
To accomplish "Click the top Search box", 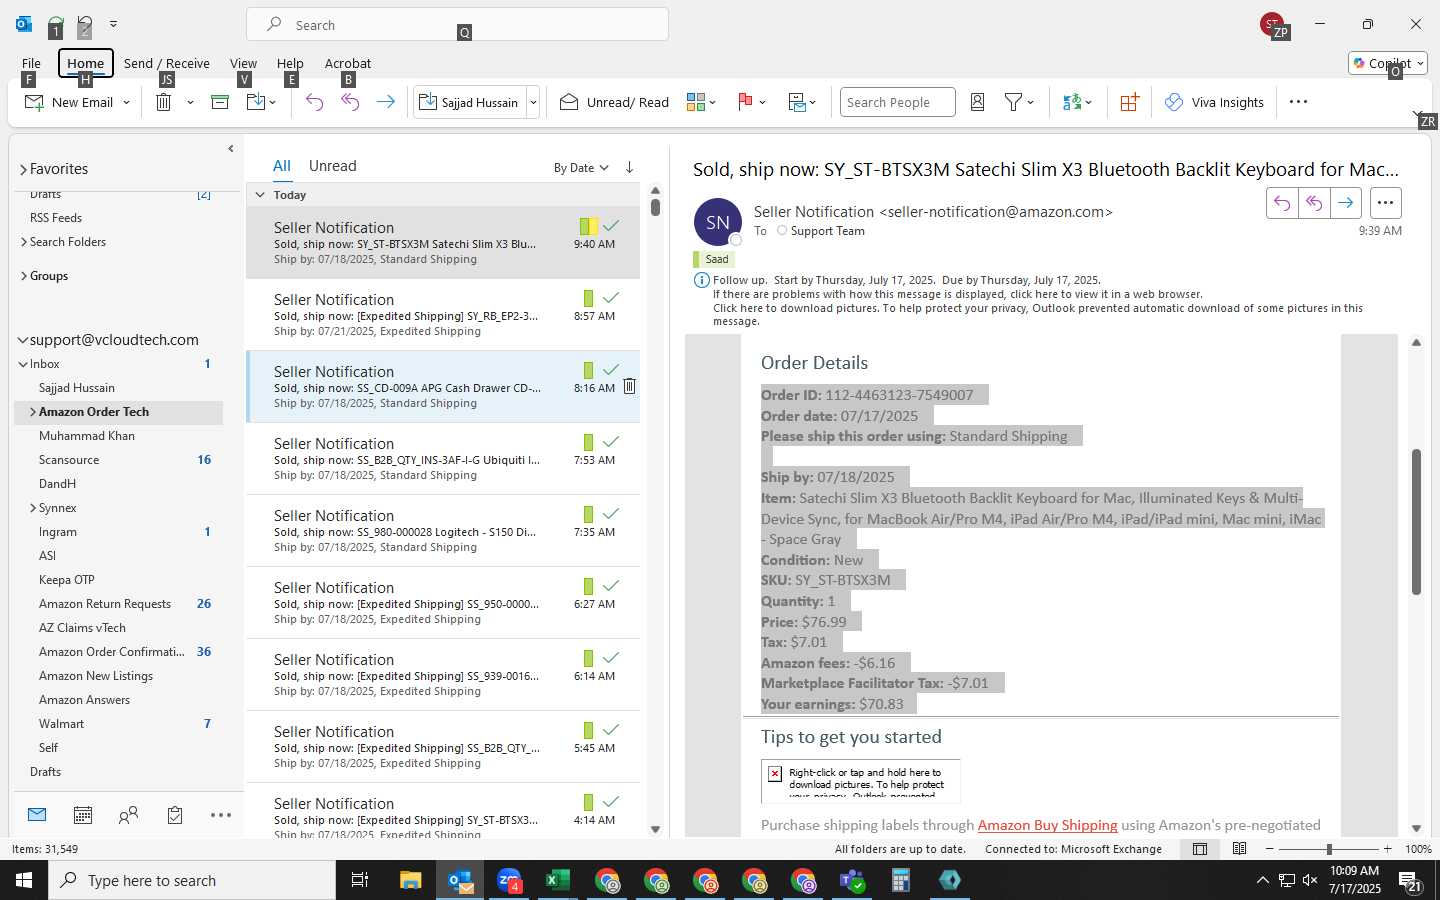I will tap(457, 25).
